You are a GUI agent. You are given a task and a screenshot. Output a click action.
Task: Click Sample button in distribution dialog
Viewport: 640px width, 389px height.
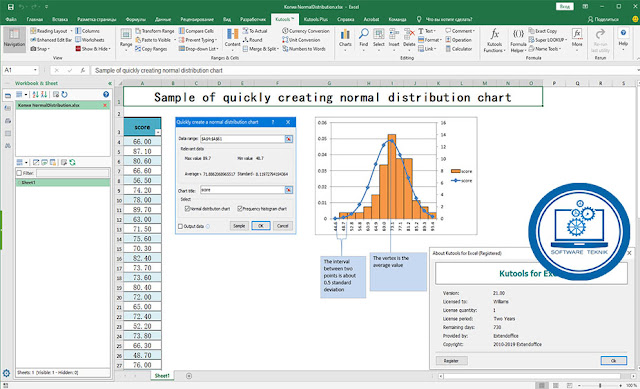tap(239, 226)
